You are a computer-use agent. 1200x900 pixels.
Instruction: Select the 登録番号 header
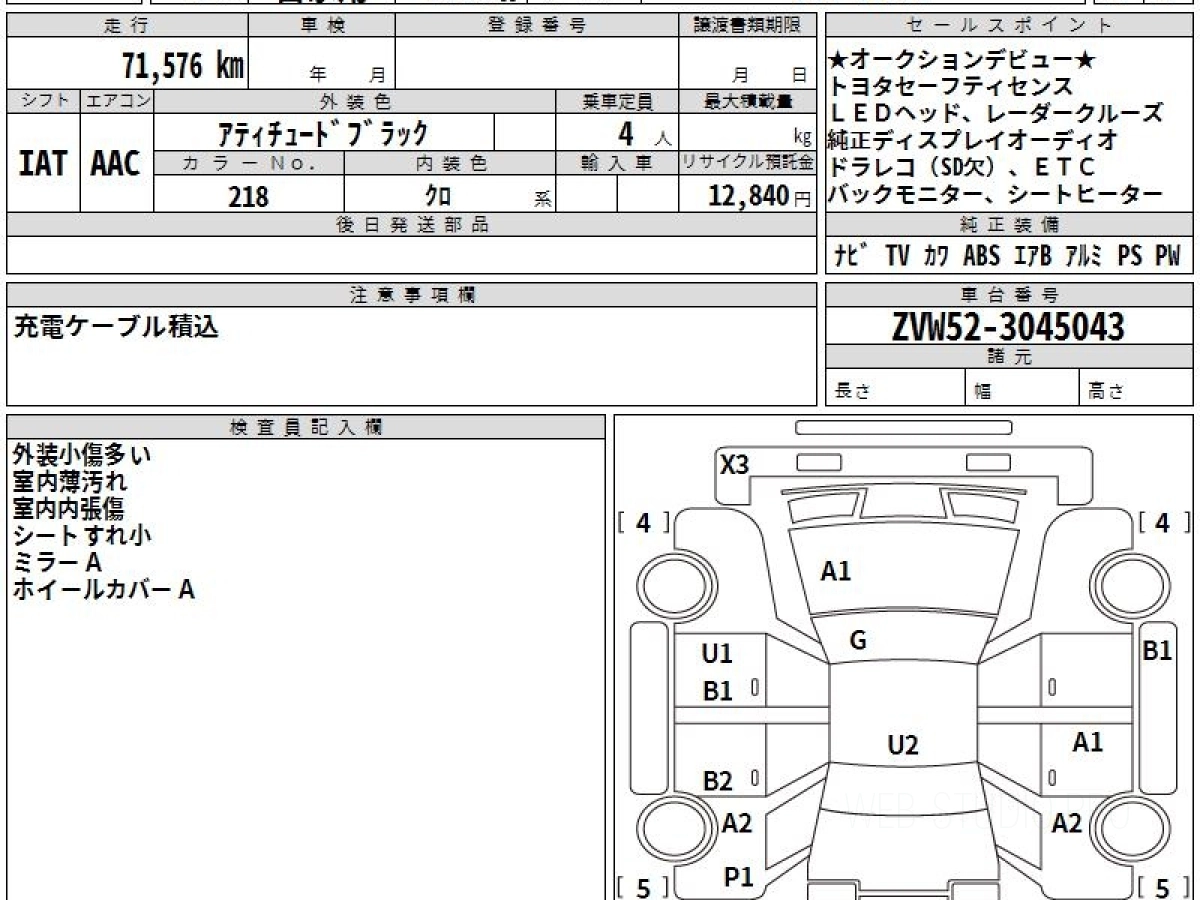pos(537,26)
